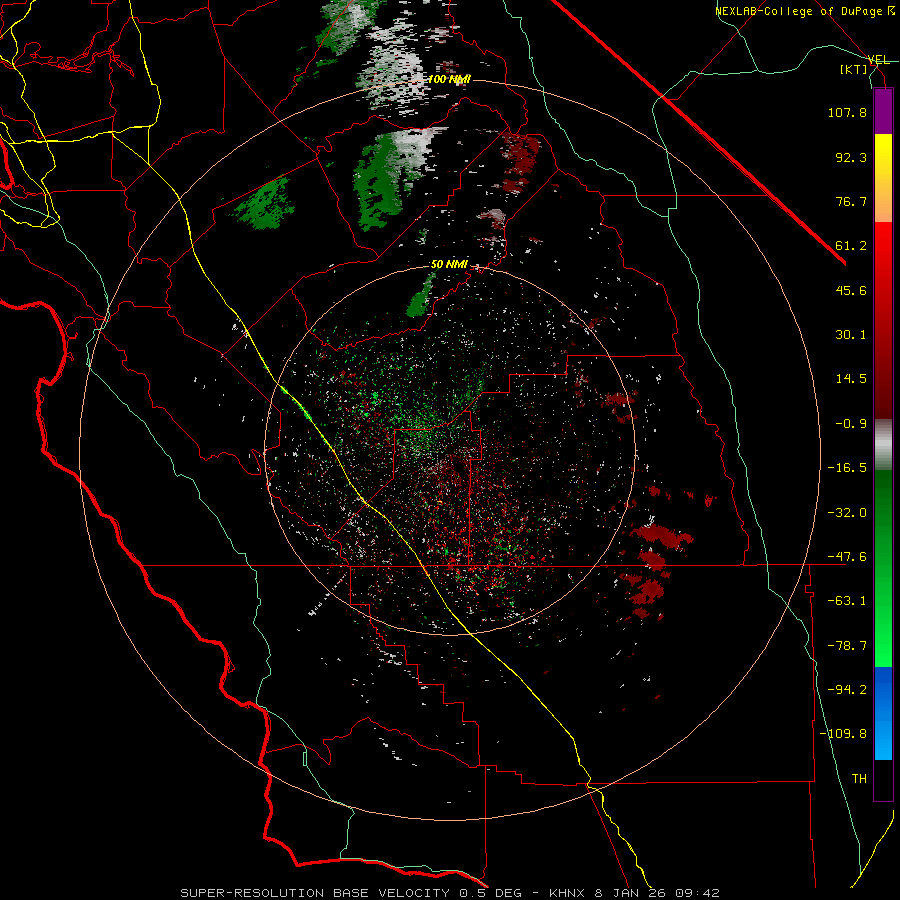Click the 45.6 scale value

tap(851, 290)
